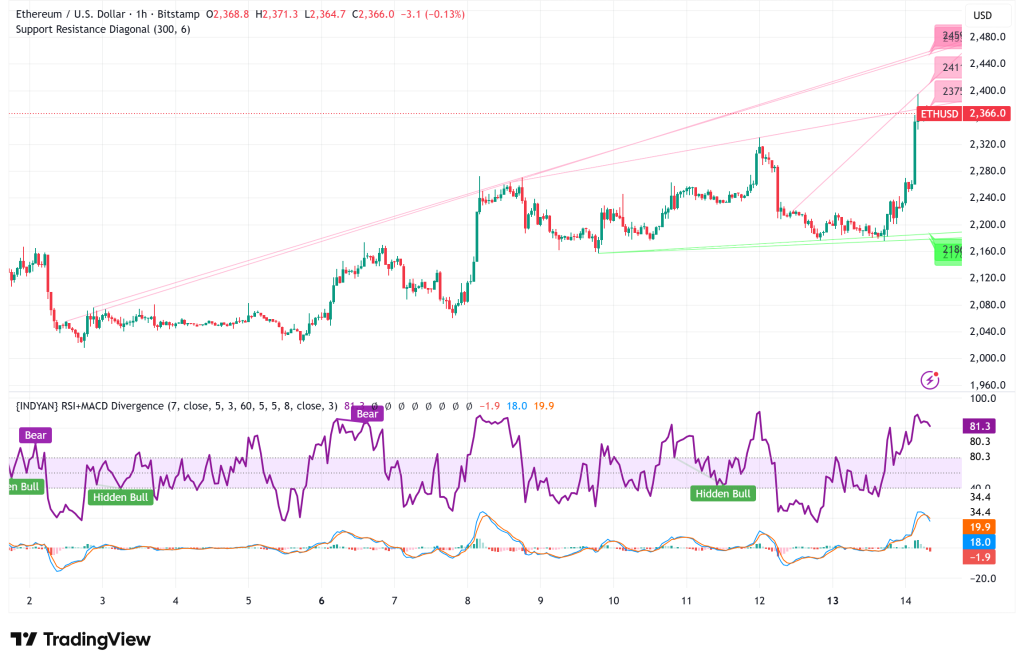Click the 81.3 RSI value tag on the scale
The height and width of the screenshot is (666, 1024).
click(978, 427)
